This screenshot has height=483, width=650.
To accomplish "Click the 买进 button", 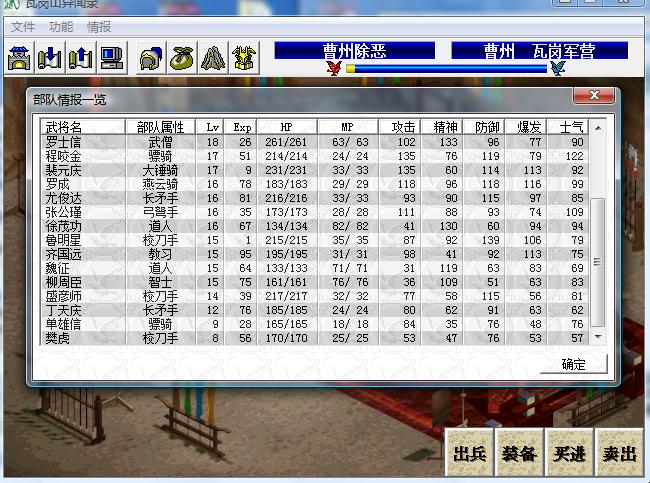I will tap(569, 453).
